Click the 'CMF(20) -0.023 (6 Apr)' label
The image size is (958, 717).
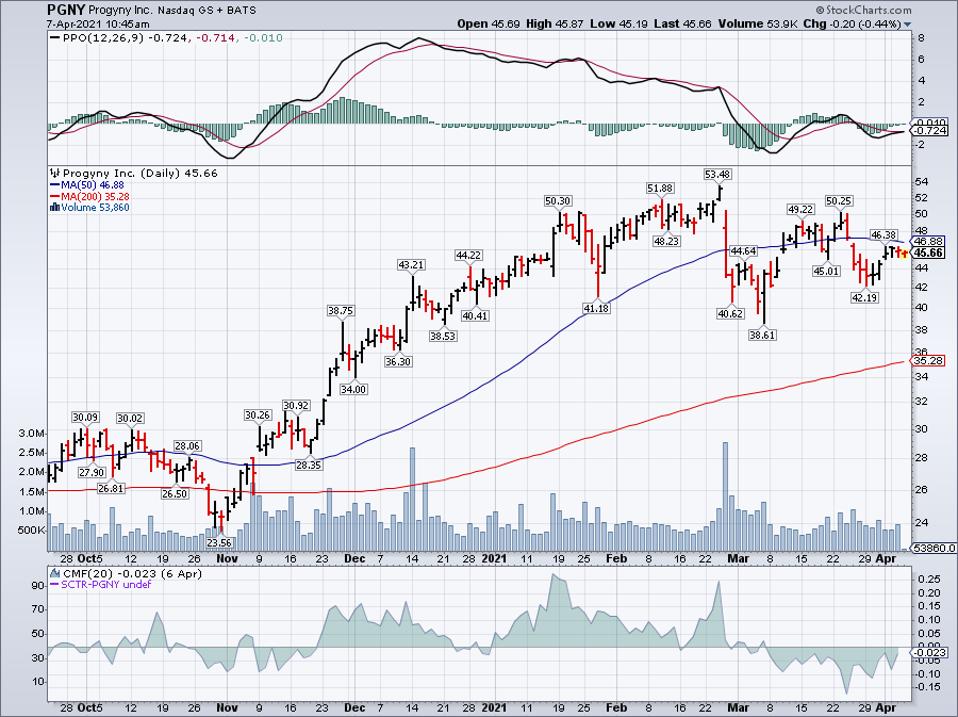(x=132, y=573)
